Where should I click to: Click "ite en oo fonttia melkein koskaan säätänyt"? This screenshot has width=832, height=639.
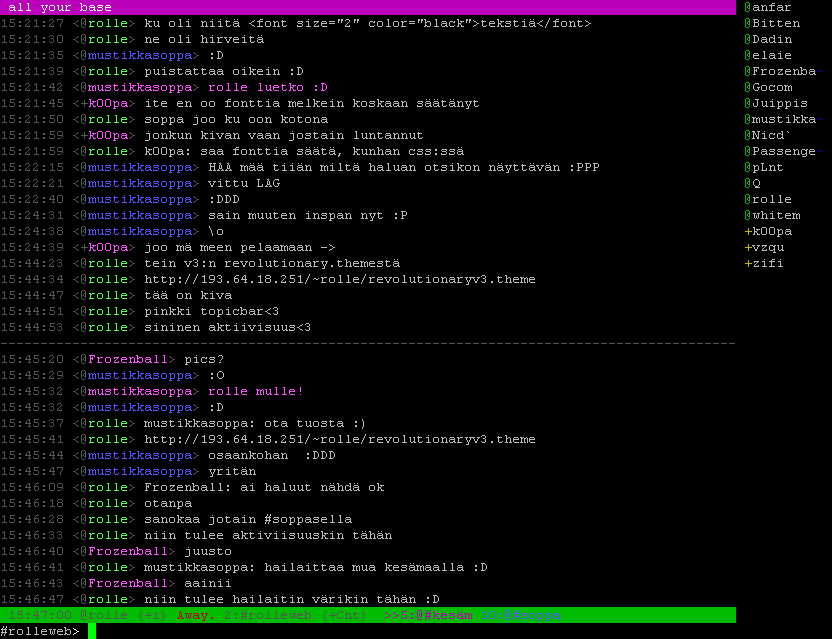(x=312, y=103)
